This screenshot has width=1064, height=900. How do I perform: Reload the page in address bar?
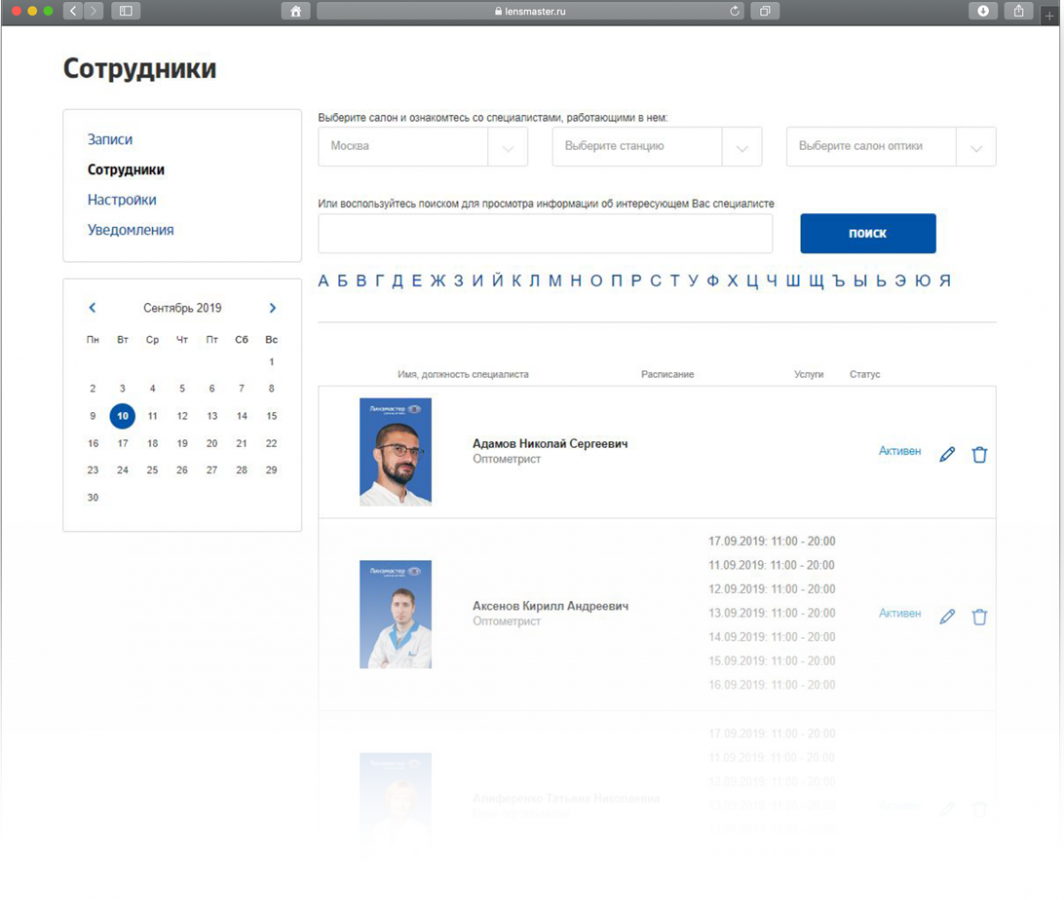(734, 11)
